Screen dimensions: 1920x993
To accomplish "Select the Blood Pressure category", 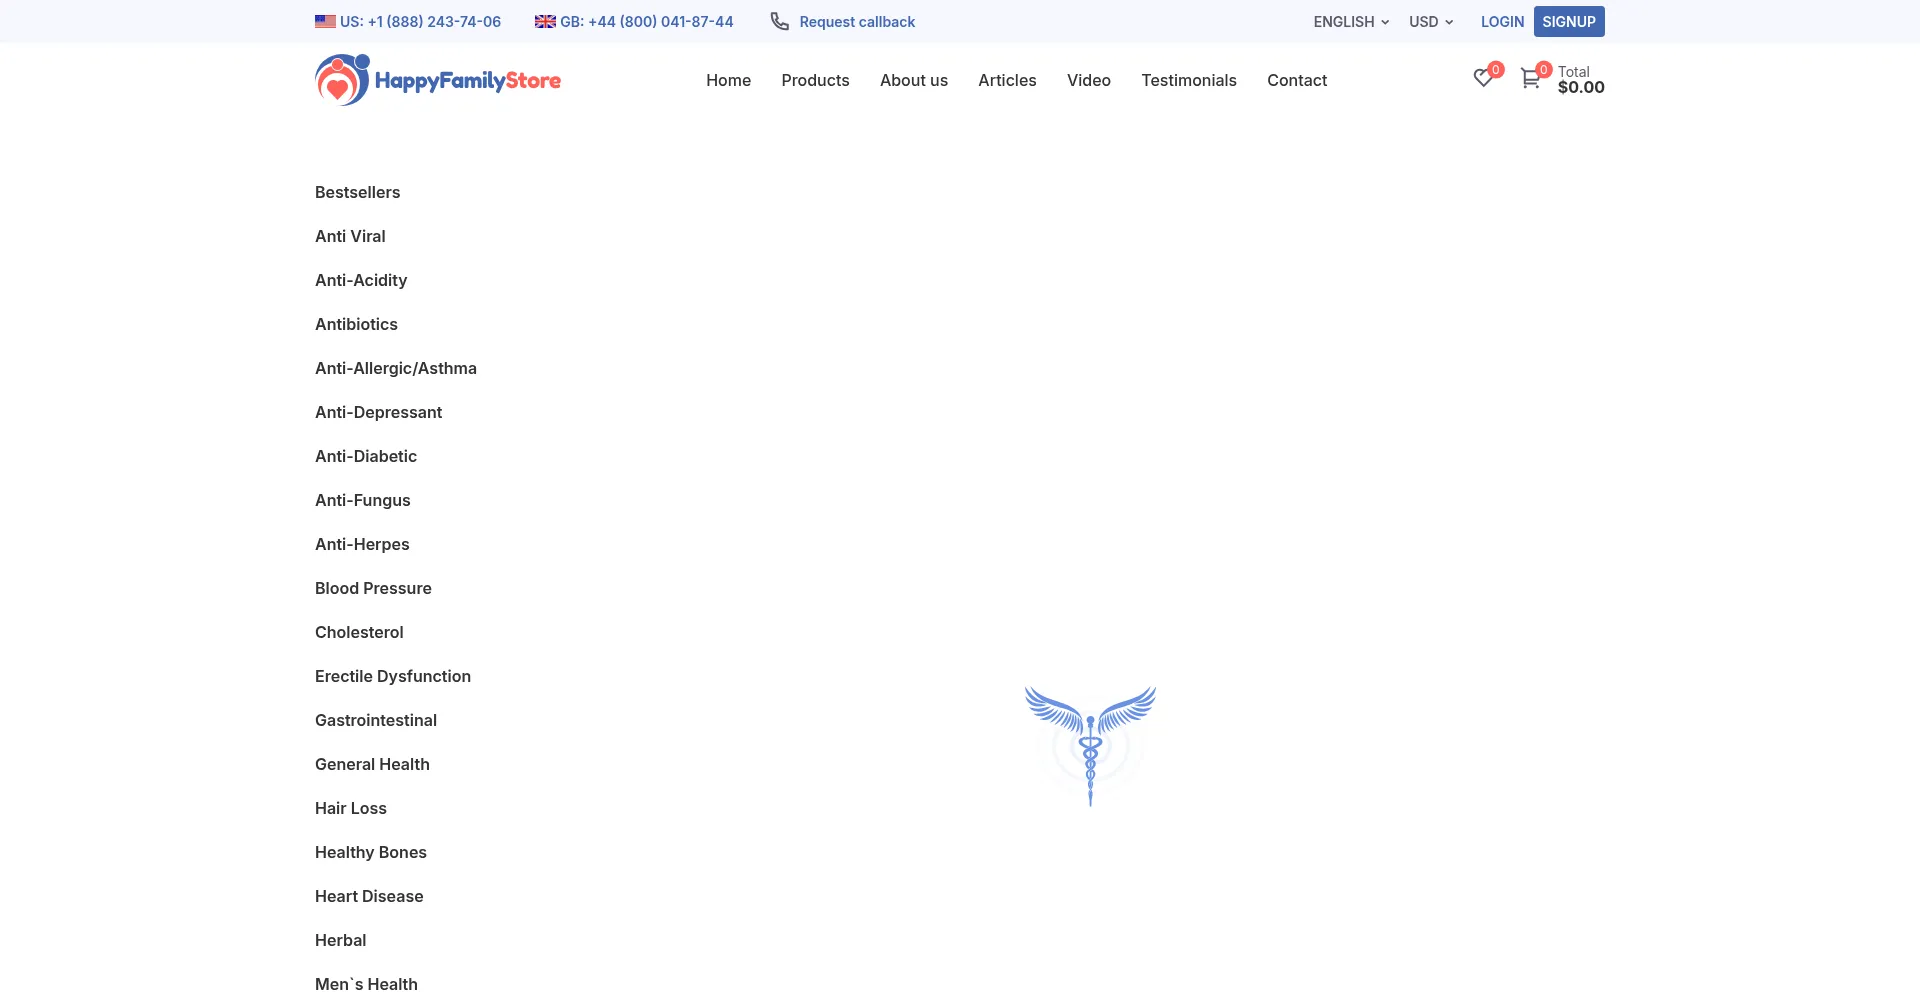I will (x=373, y=588).
